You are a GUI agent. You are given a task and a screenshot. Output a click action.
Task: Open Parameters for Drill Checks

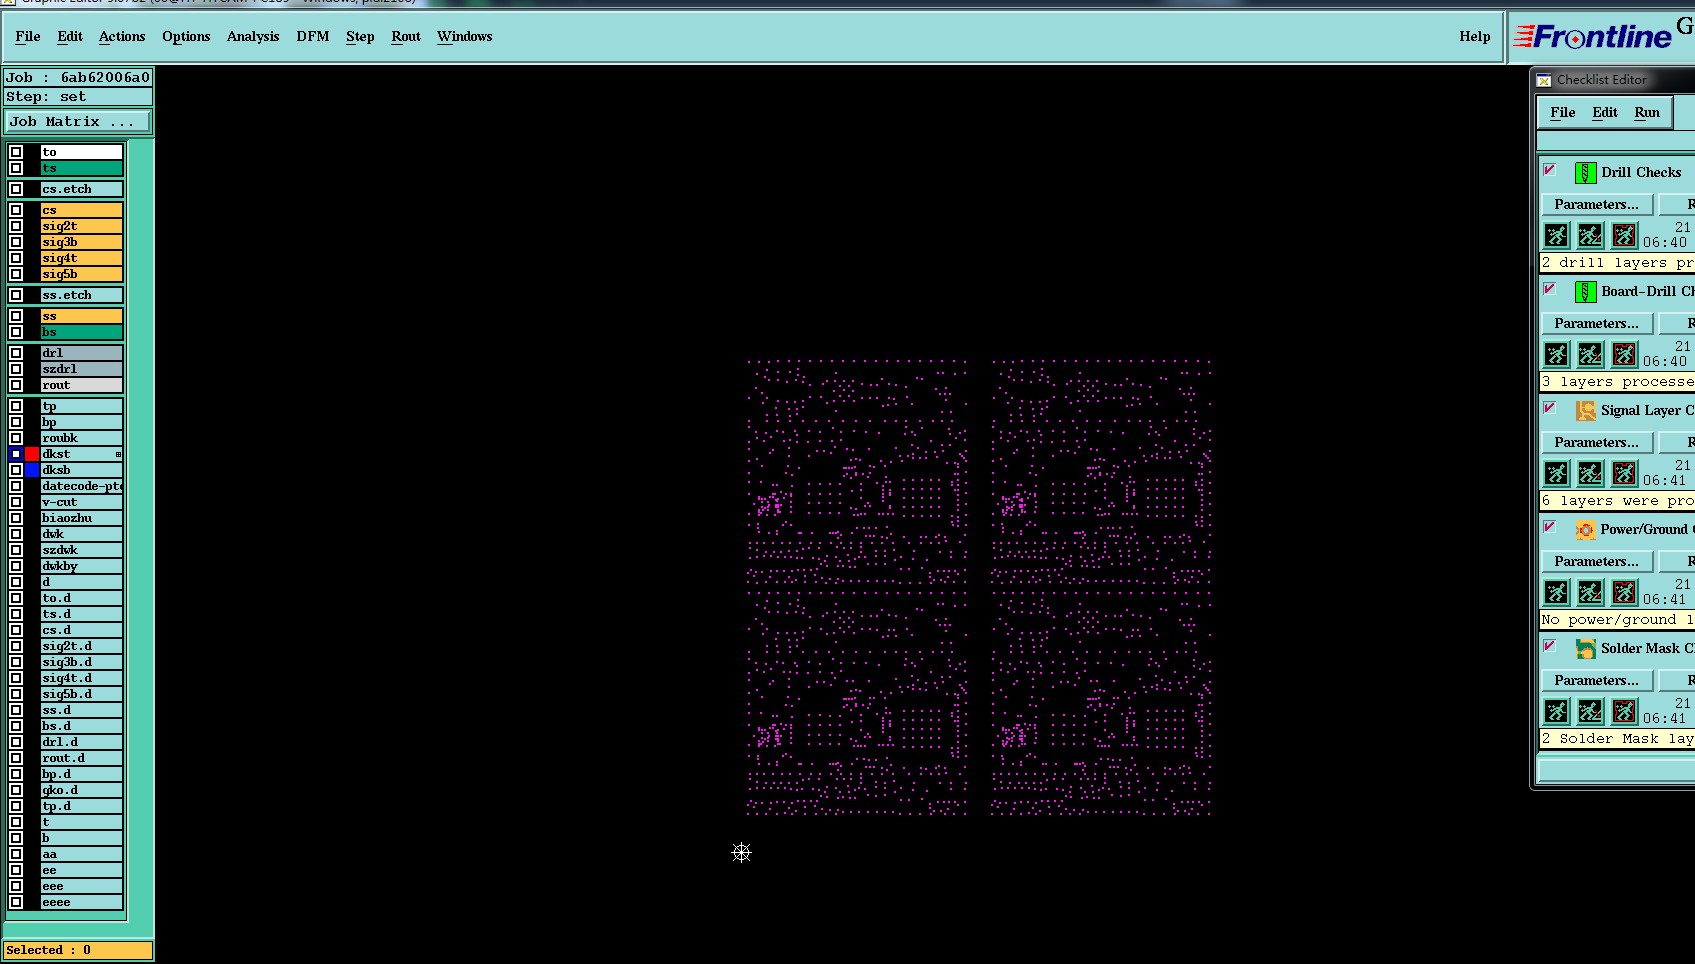click(1596, 205)
